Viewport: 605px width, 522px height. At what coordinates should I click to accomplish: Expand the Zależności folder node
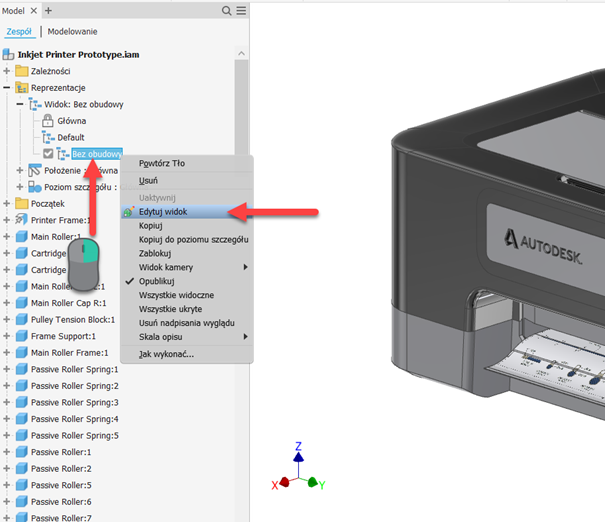(7, 71)
